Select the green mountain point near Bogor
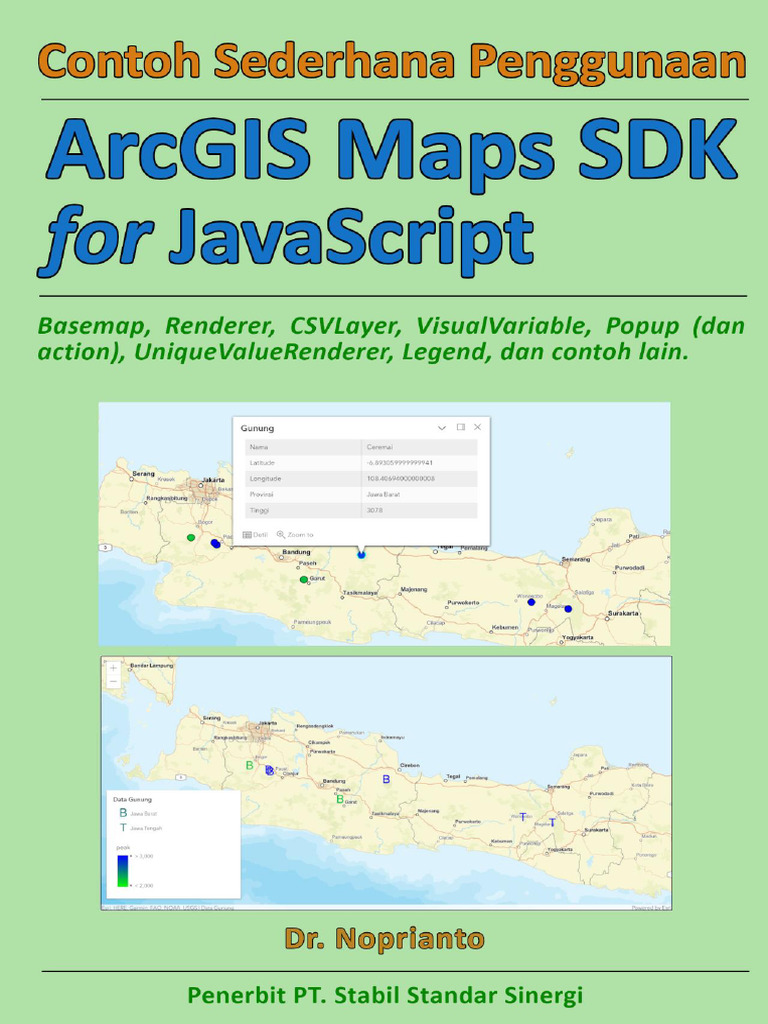 click(x=191, y=537)
